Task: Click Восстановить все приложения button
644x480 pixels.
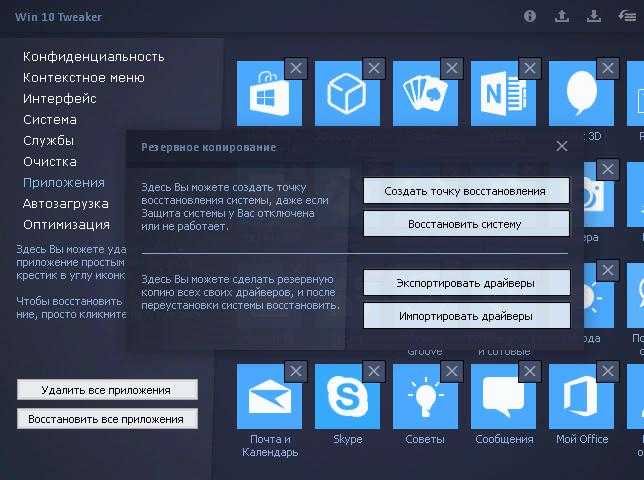Action: point(107,419)
